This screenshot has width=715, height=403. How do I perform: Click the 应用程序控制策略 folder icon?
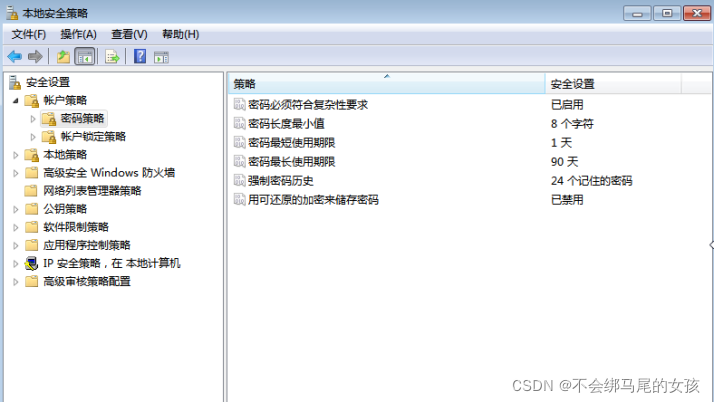point(31,245)
